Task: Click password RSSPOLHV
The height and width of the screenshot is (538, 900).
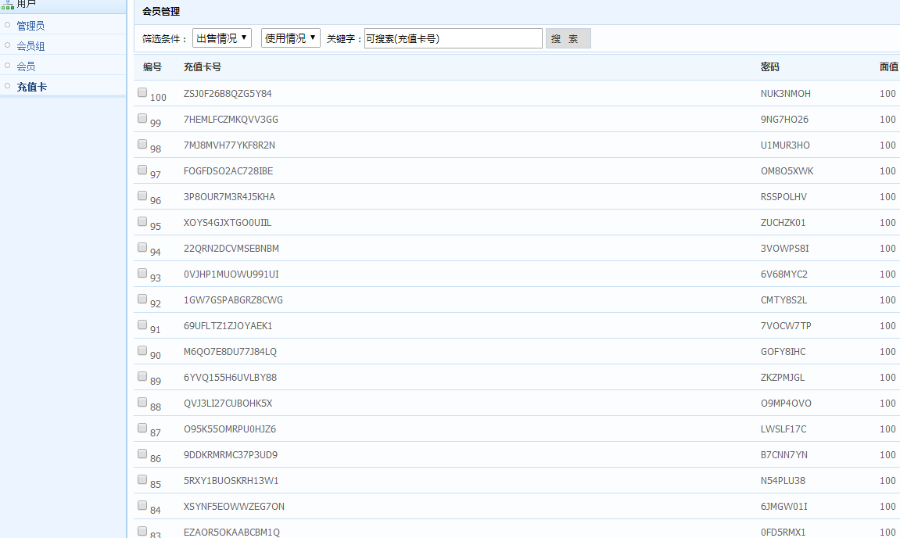Action: coord(784,197)
